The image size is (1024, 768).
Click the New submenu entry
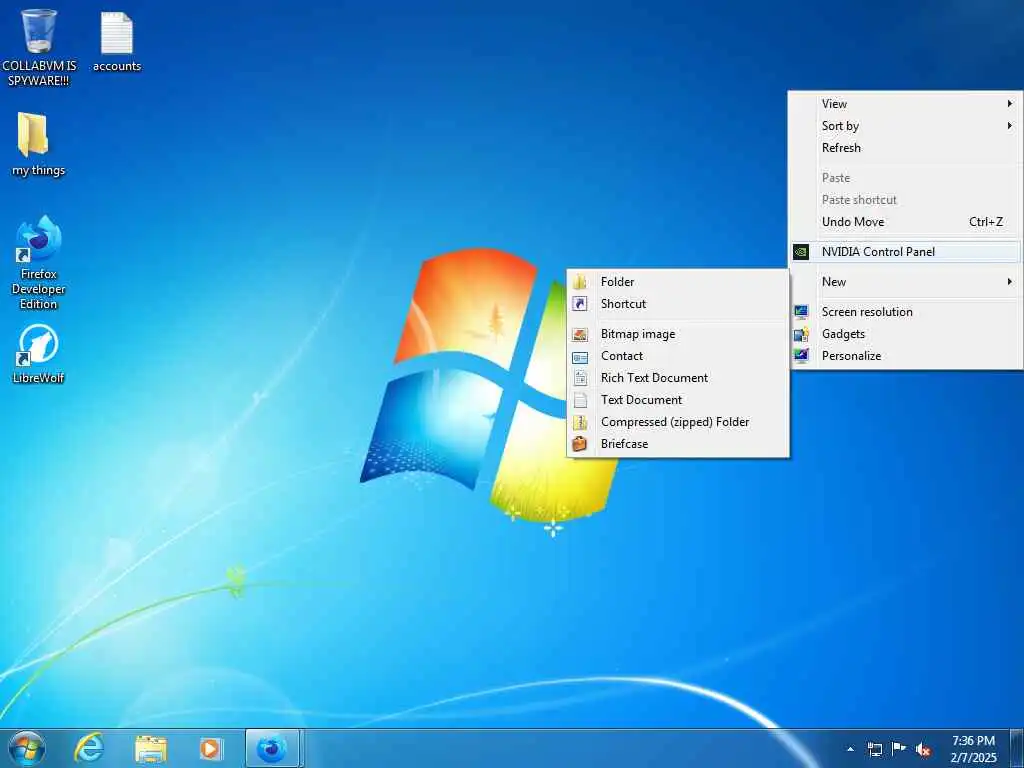906,282
